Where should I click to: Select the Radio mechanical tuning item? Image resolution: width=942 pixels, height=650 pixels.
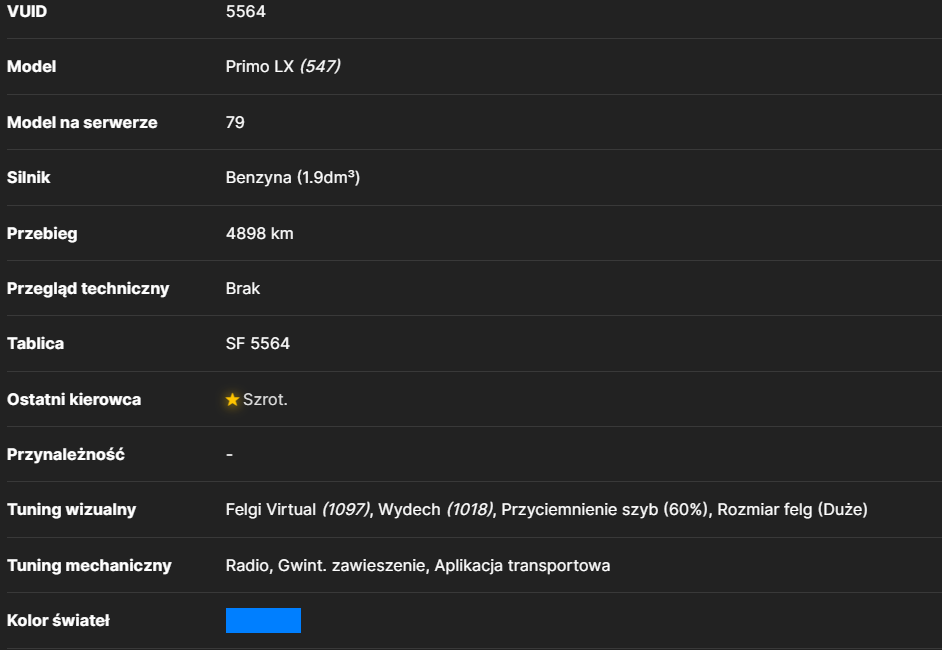pyautogui.click(x=248, y=565)
